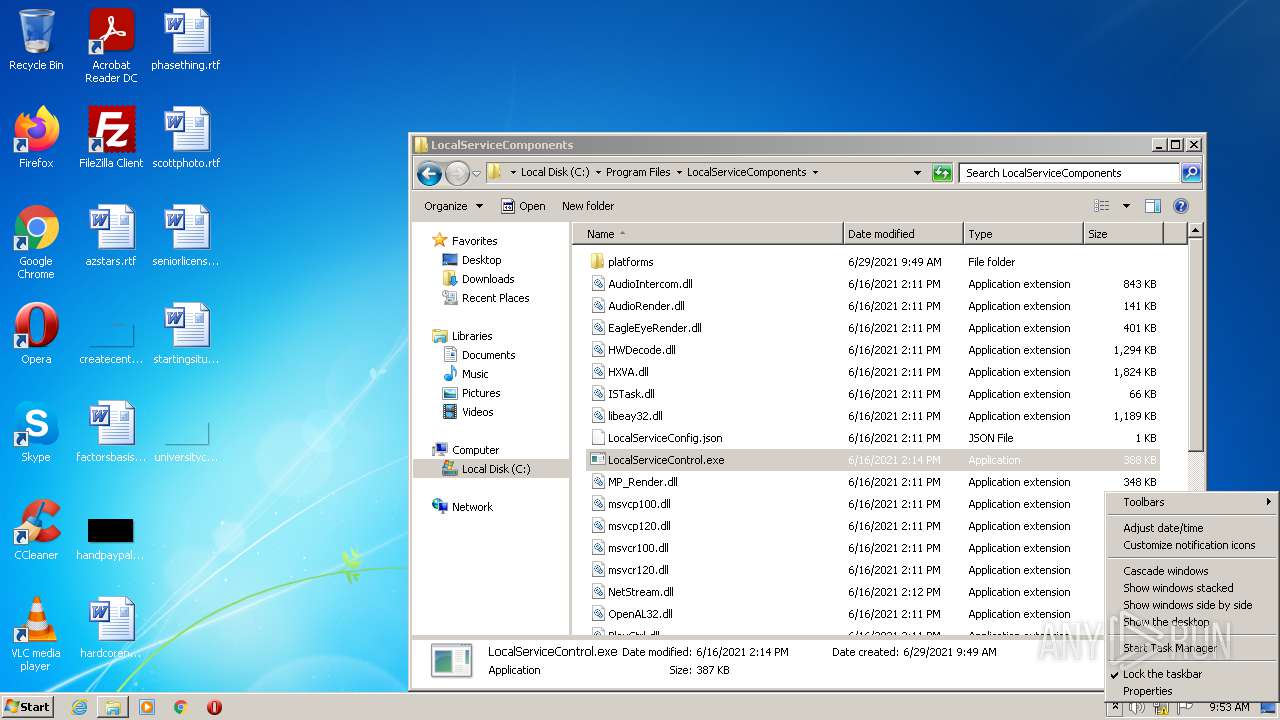Open the Organize dropdown menu
The width and height of the screenshot is (1280, 720).
tap(453, 206)
